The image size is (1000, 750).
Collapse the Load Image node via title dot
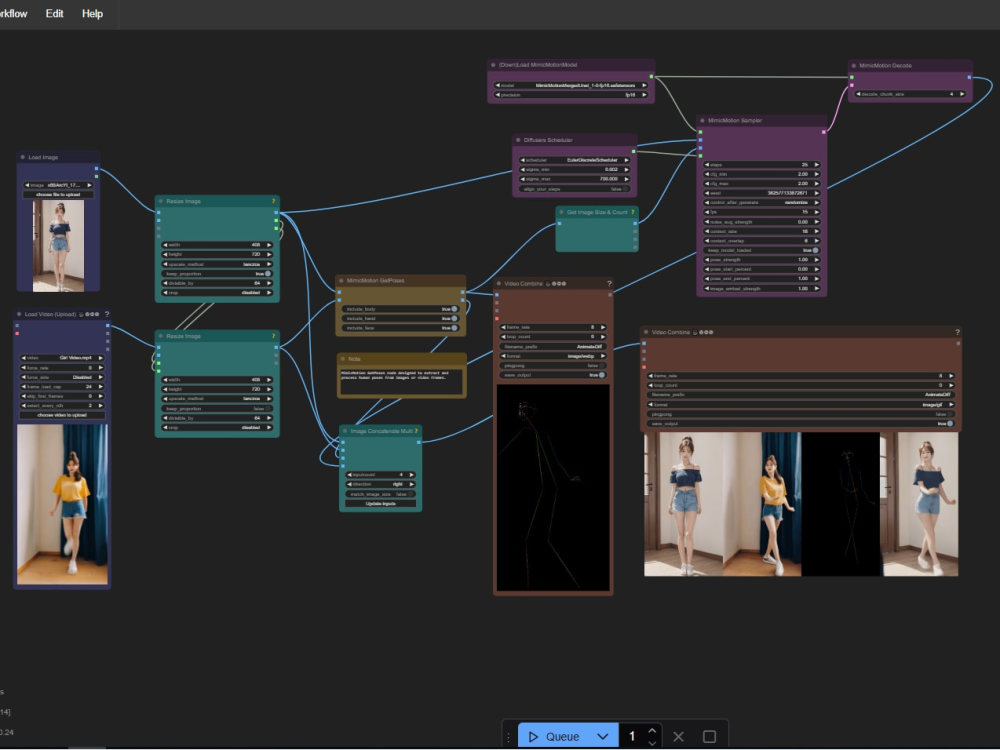22,157
